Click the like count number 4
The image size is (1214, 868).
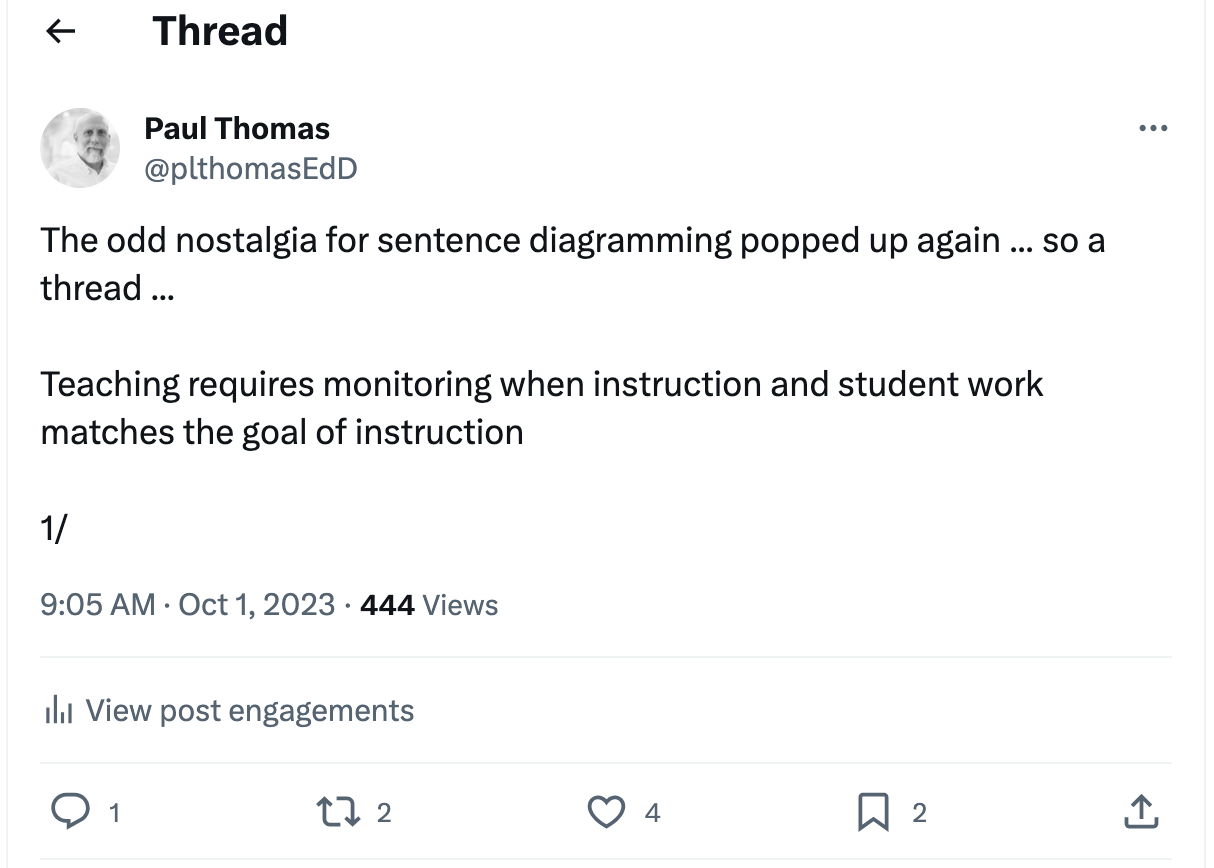tap(652, 814)
